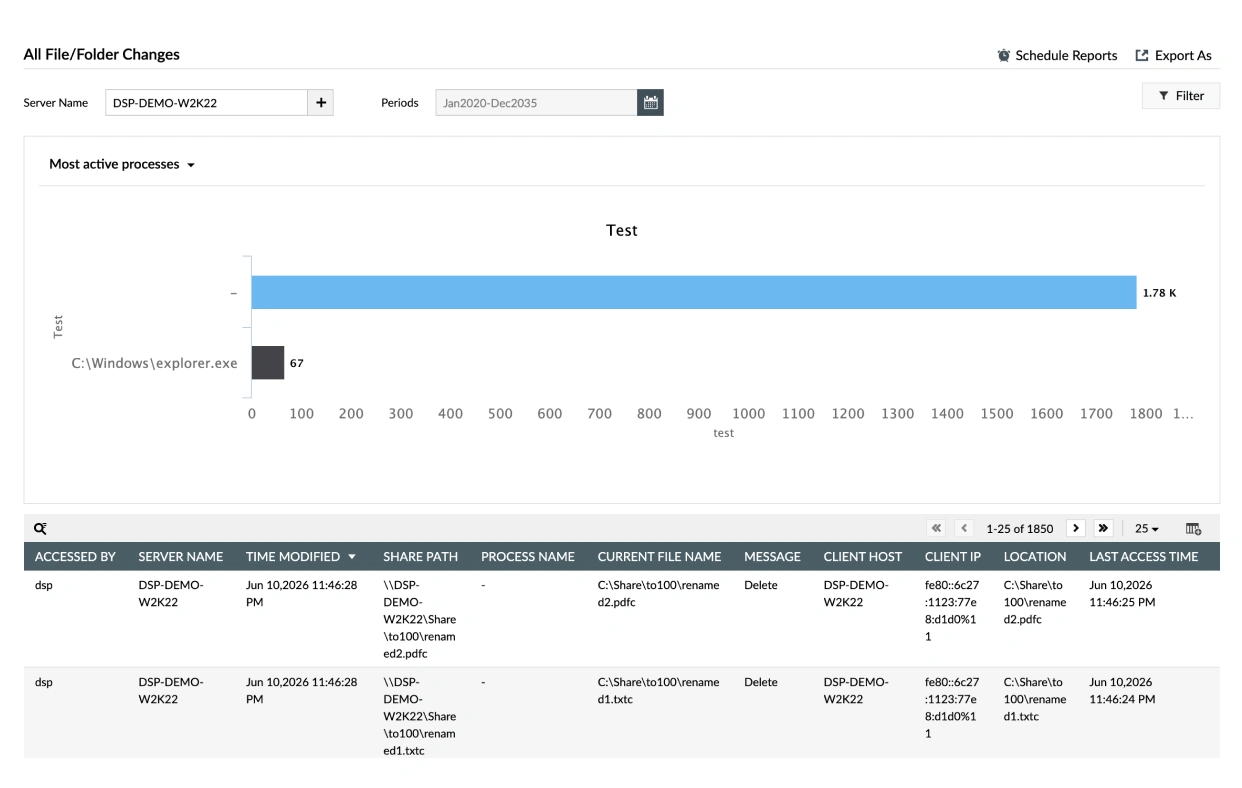Viewport: 1242px width, 788px height.
Task: Sort by CURRENT FILE NAME column
Action: click(659, 557)
